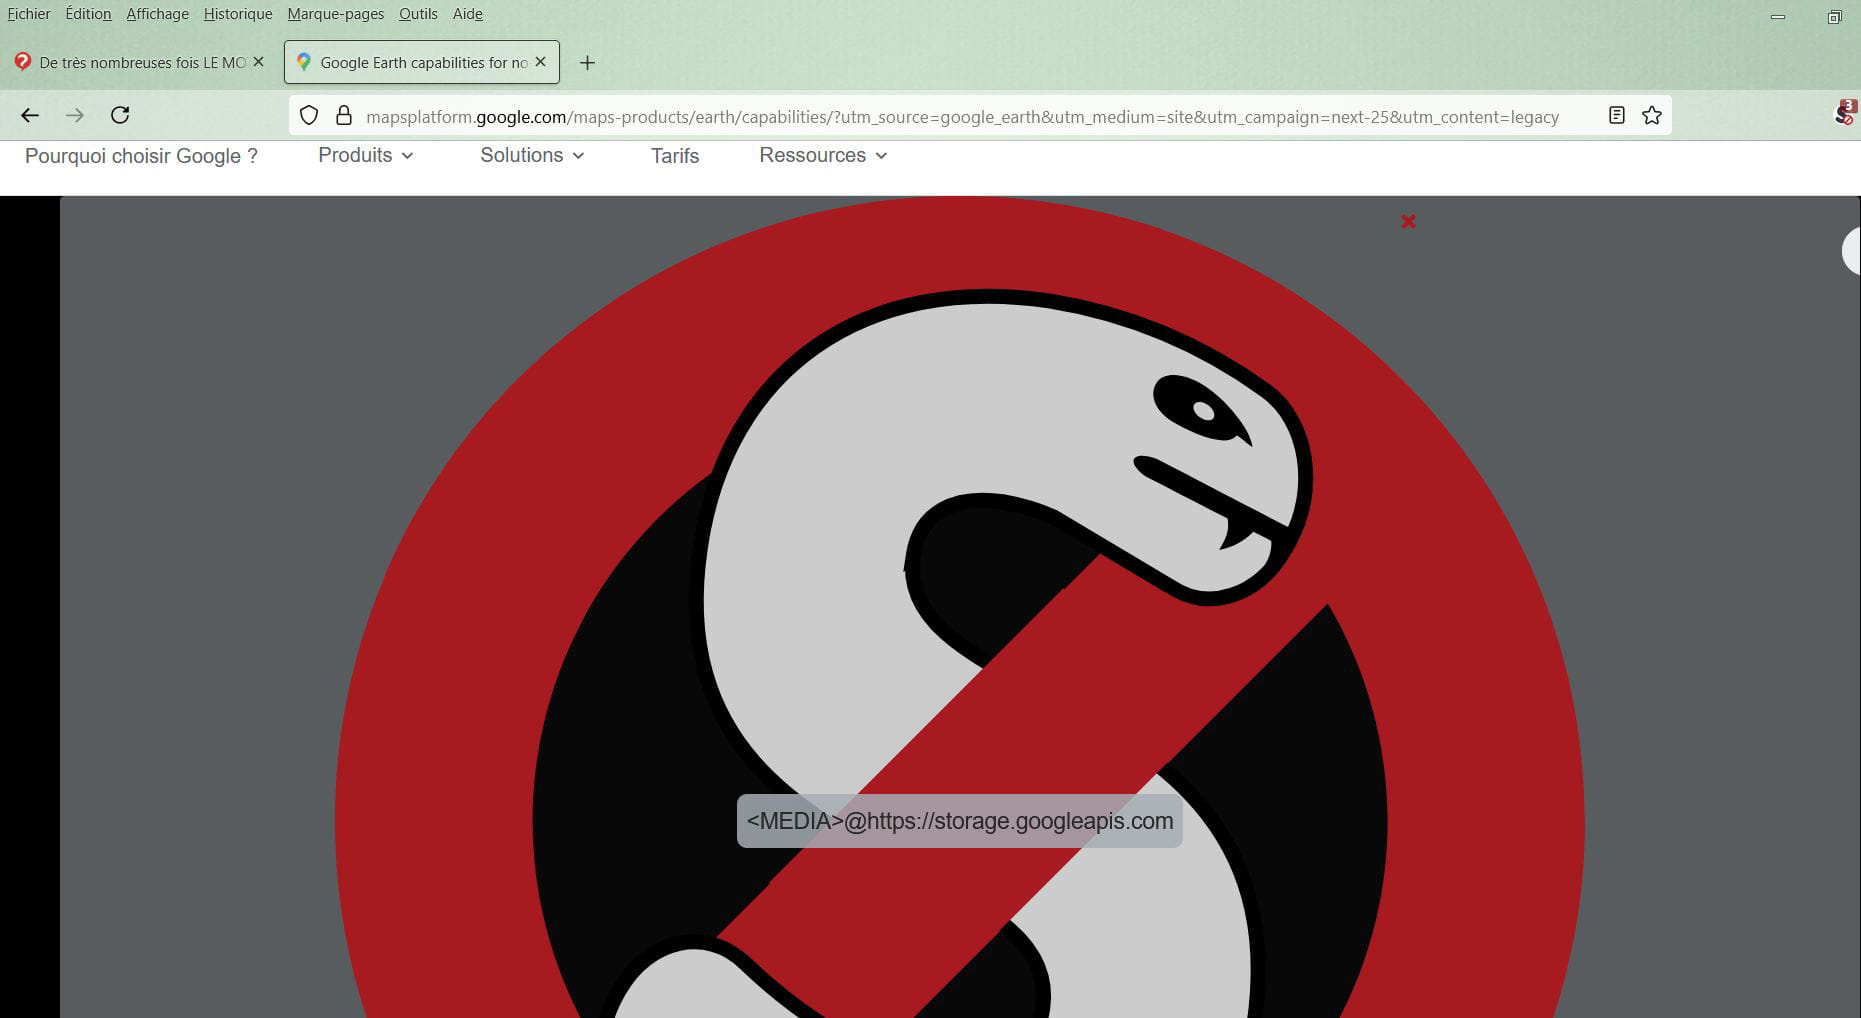Image resolution: width=1861 pixels, height=1018 pixels.
Task: Open the Marque-pages menu
Action: (x=336, y=14)
